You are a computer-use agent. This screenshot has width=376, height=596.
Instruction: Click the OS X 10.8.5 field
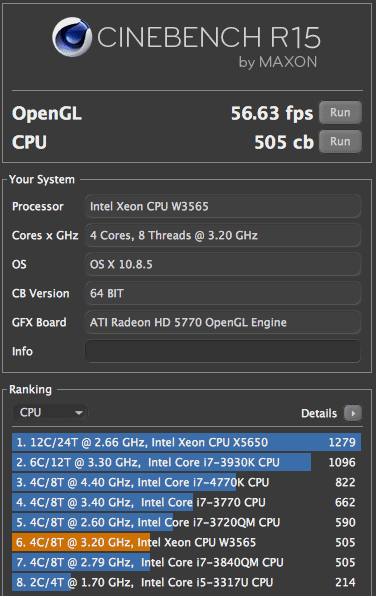coord(223,264)
